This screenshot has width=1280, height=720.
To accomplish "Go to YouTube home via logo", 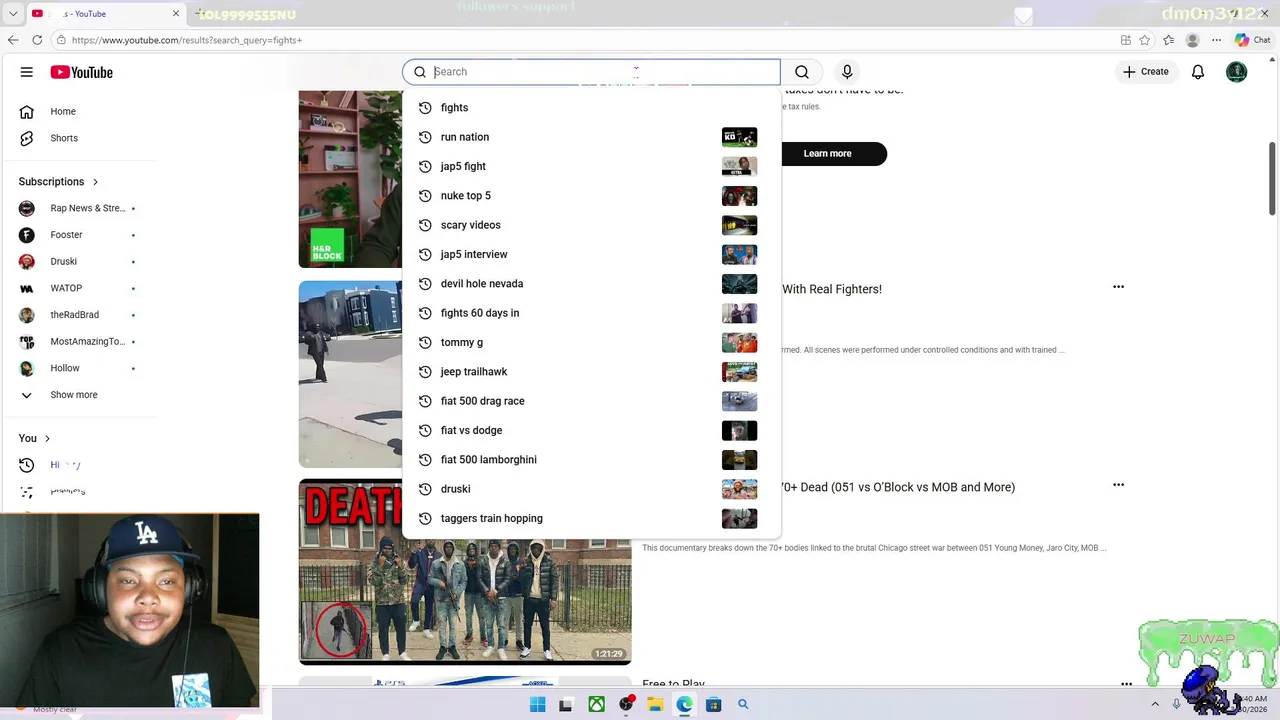I will (82, 72).
